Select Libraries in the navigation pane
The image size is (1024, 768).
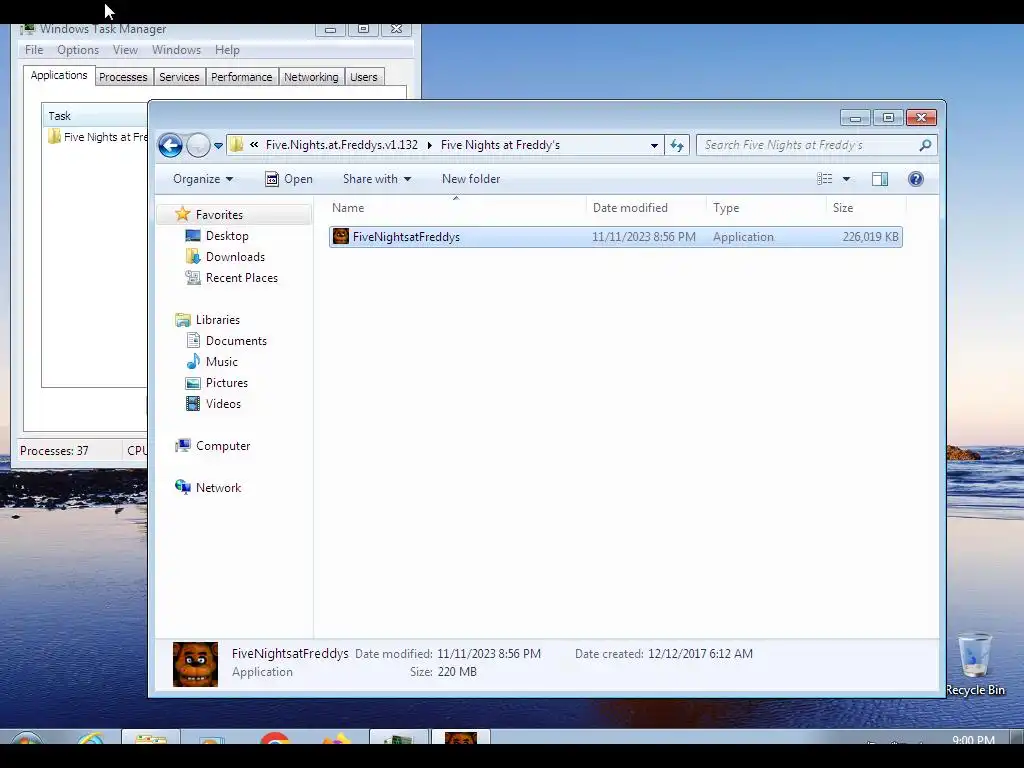(x=217, y=320)
